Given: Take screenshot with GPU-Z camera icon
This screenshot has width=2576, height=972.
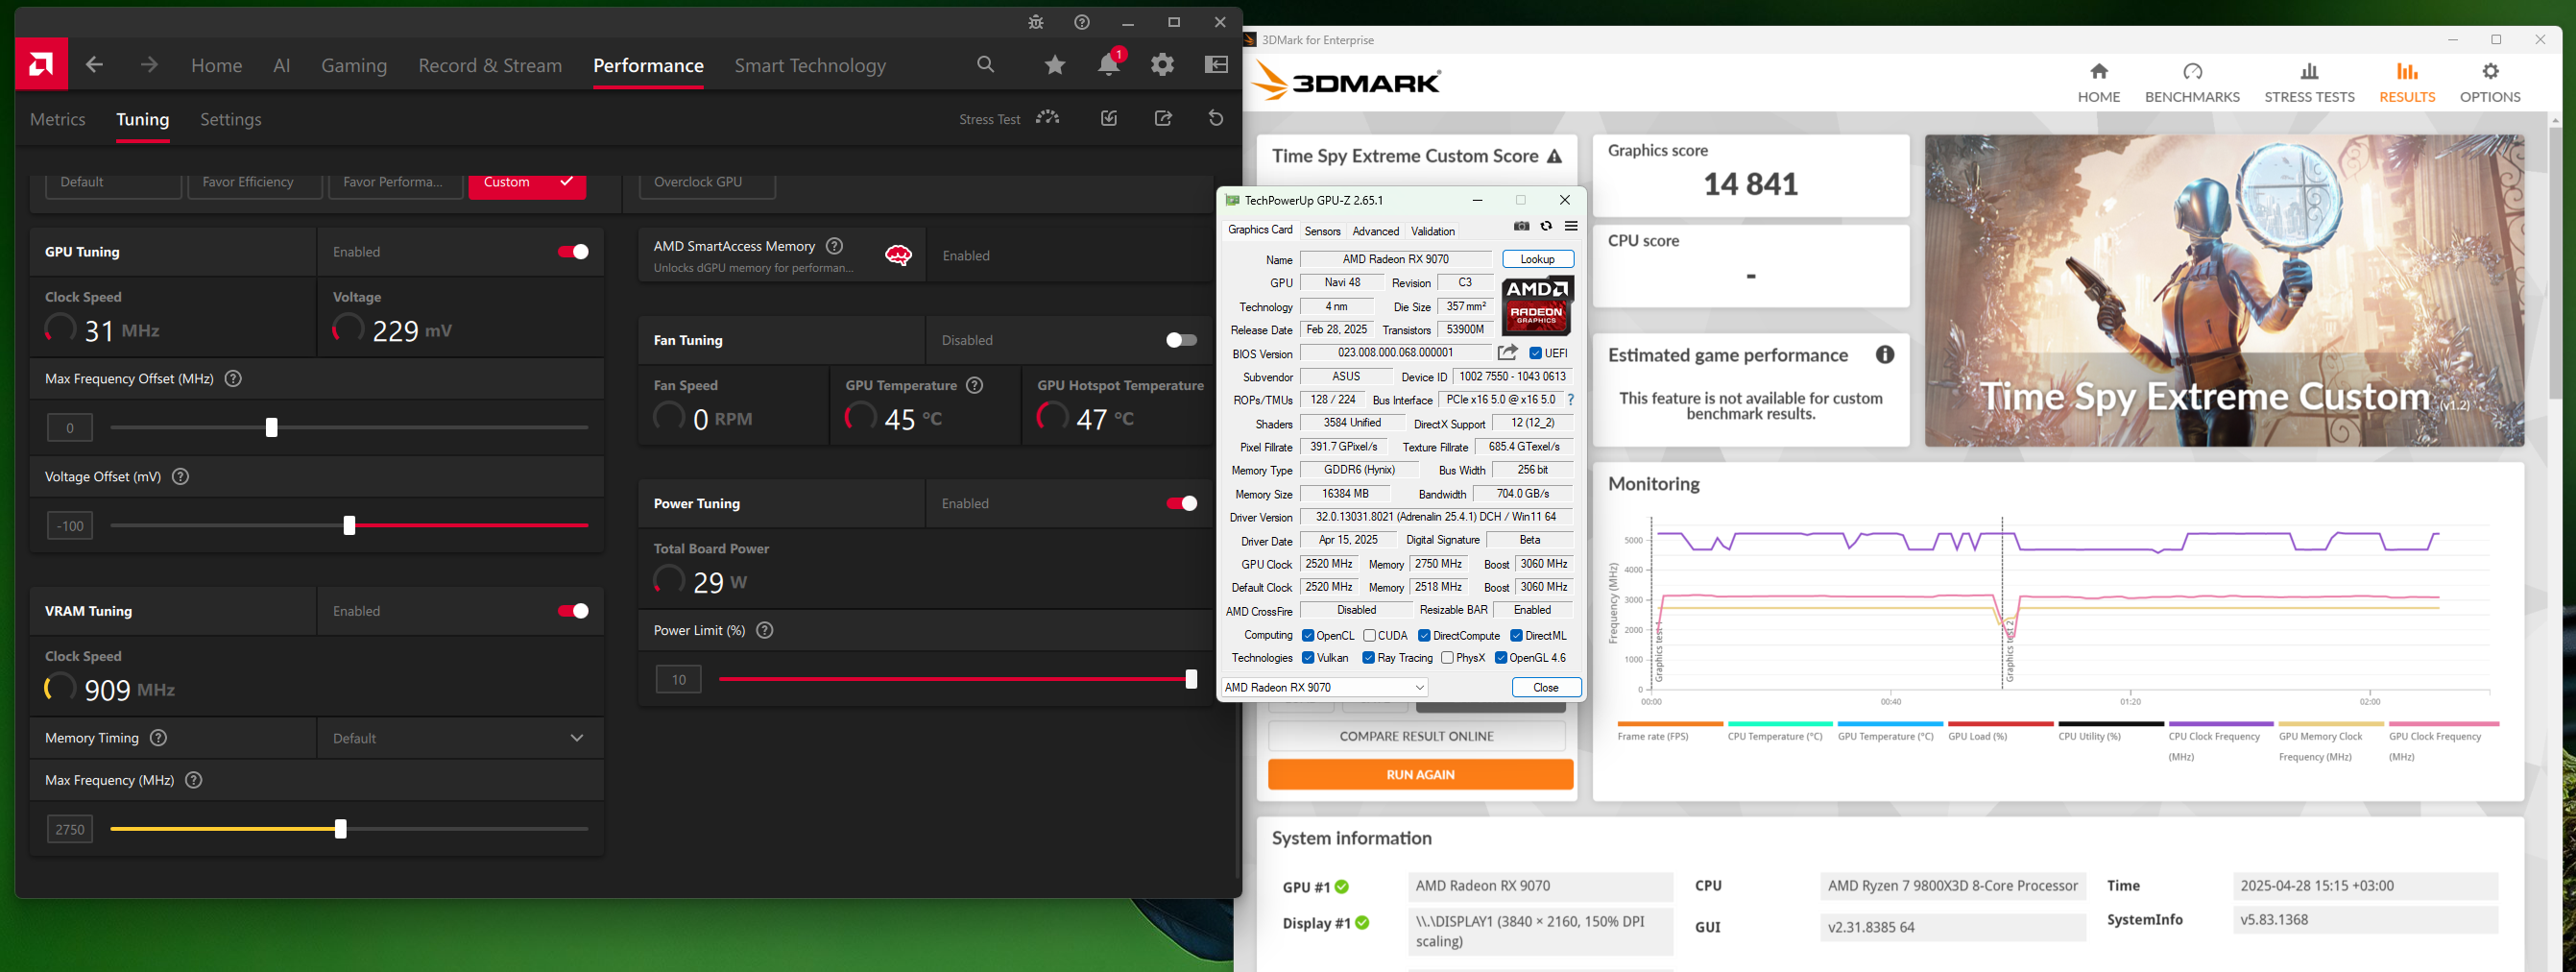Looking at the screenshot, I should pos(1521,227).
